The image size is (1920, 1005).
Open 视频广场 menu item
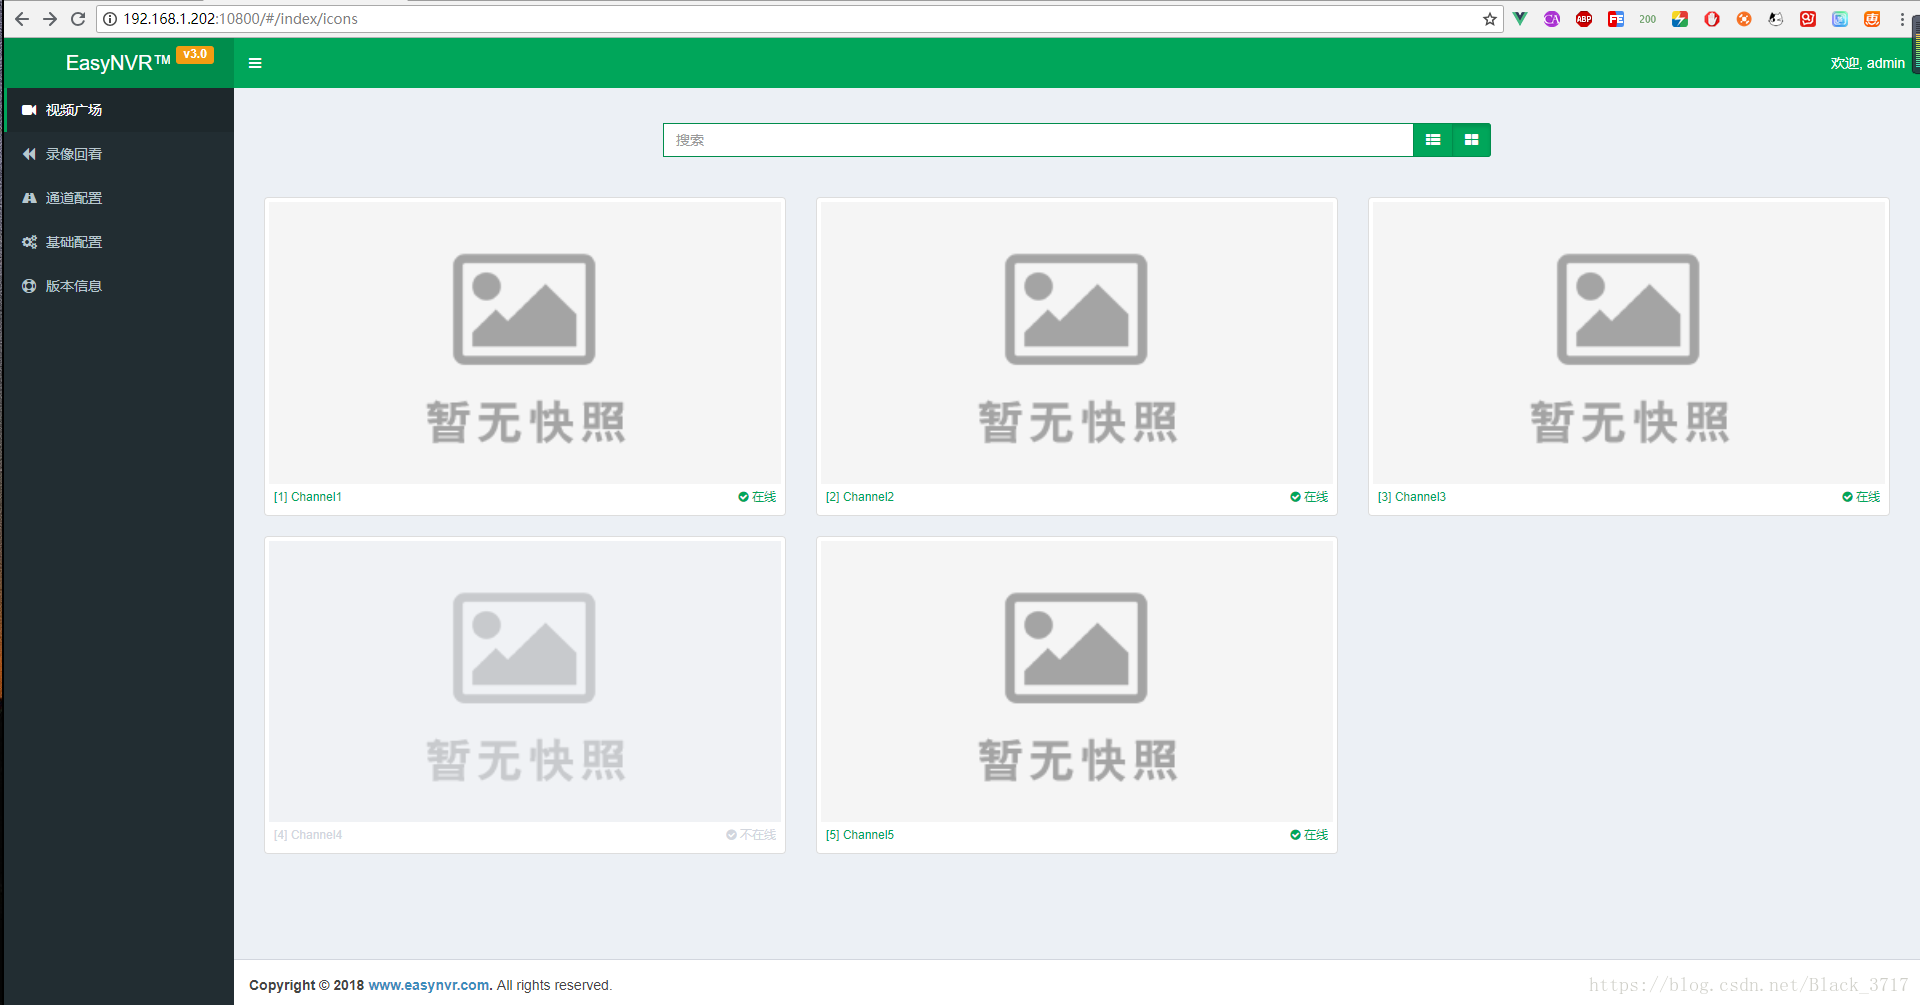119,110
